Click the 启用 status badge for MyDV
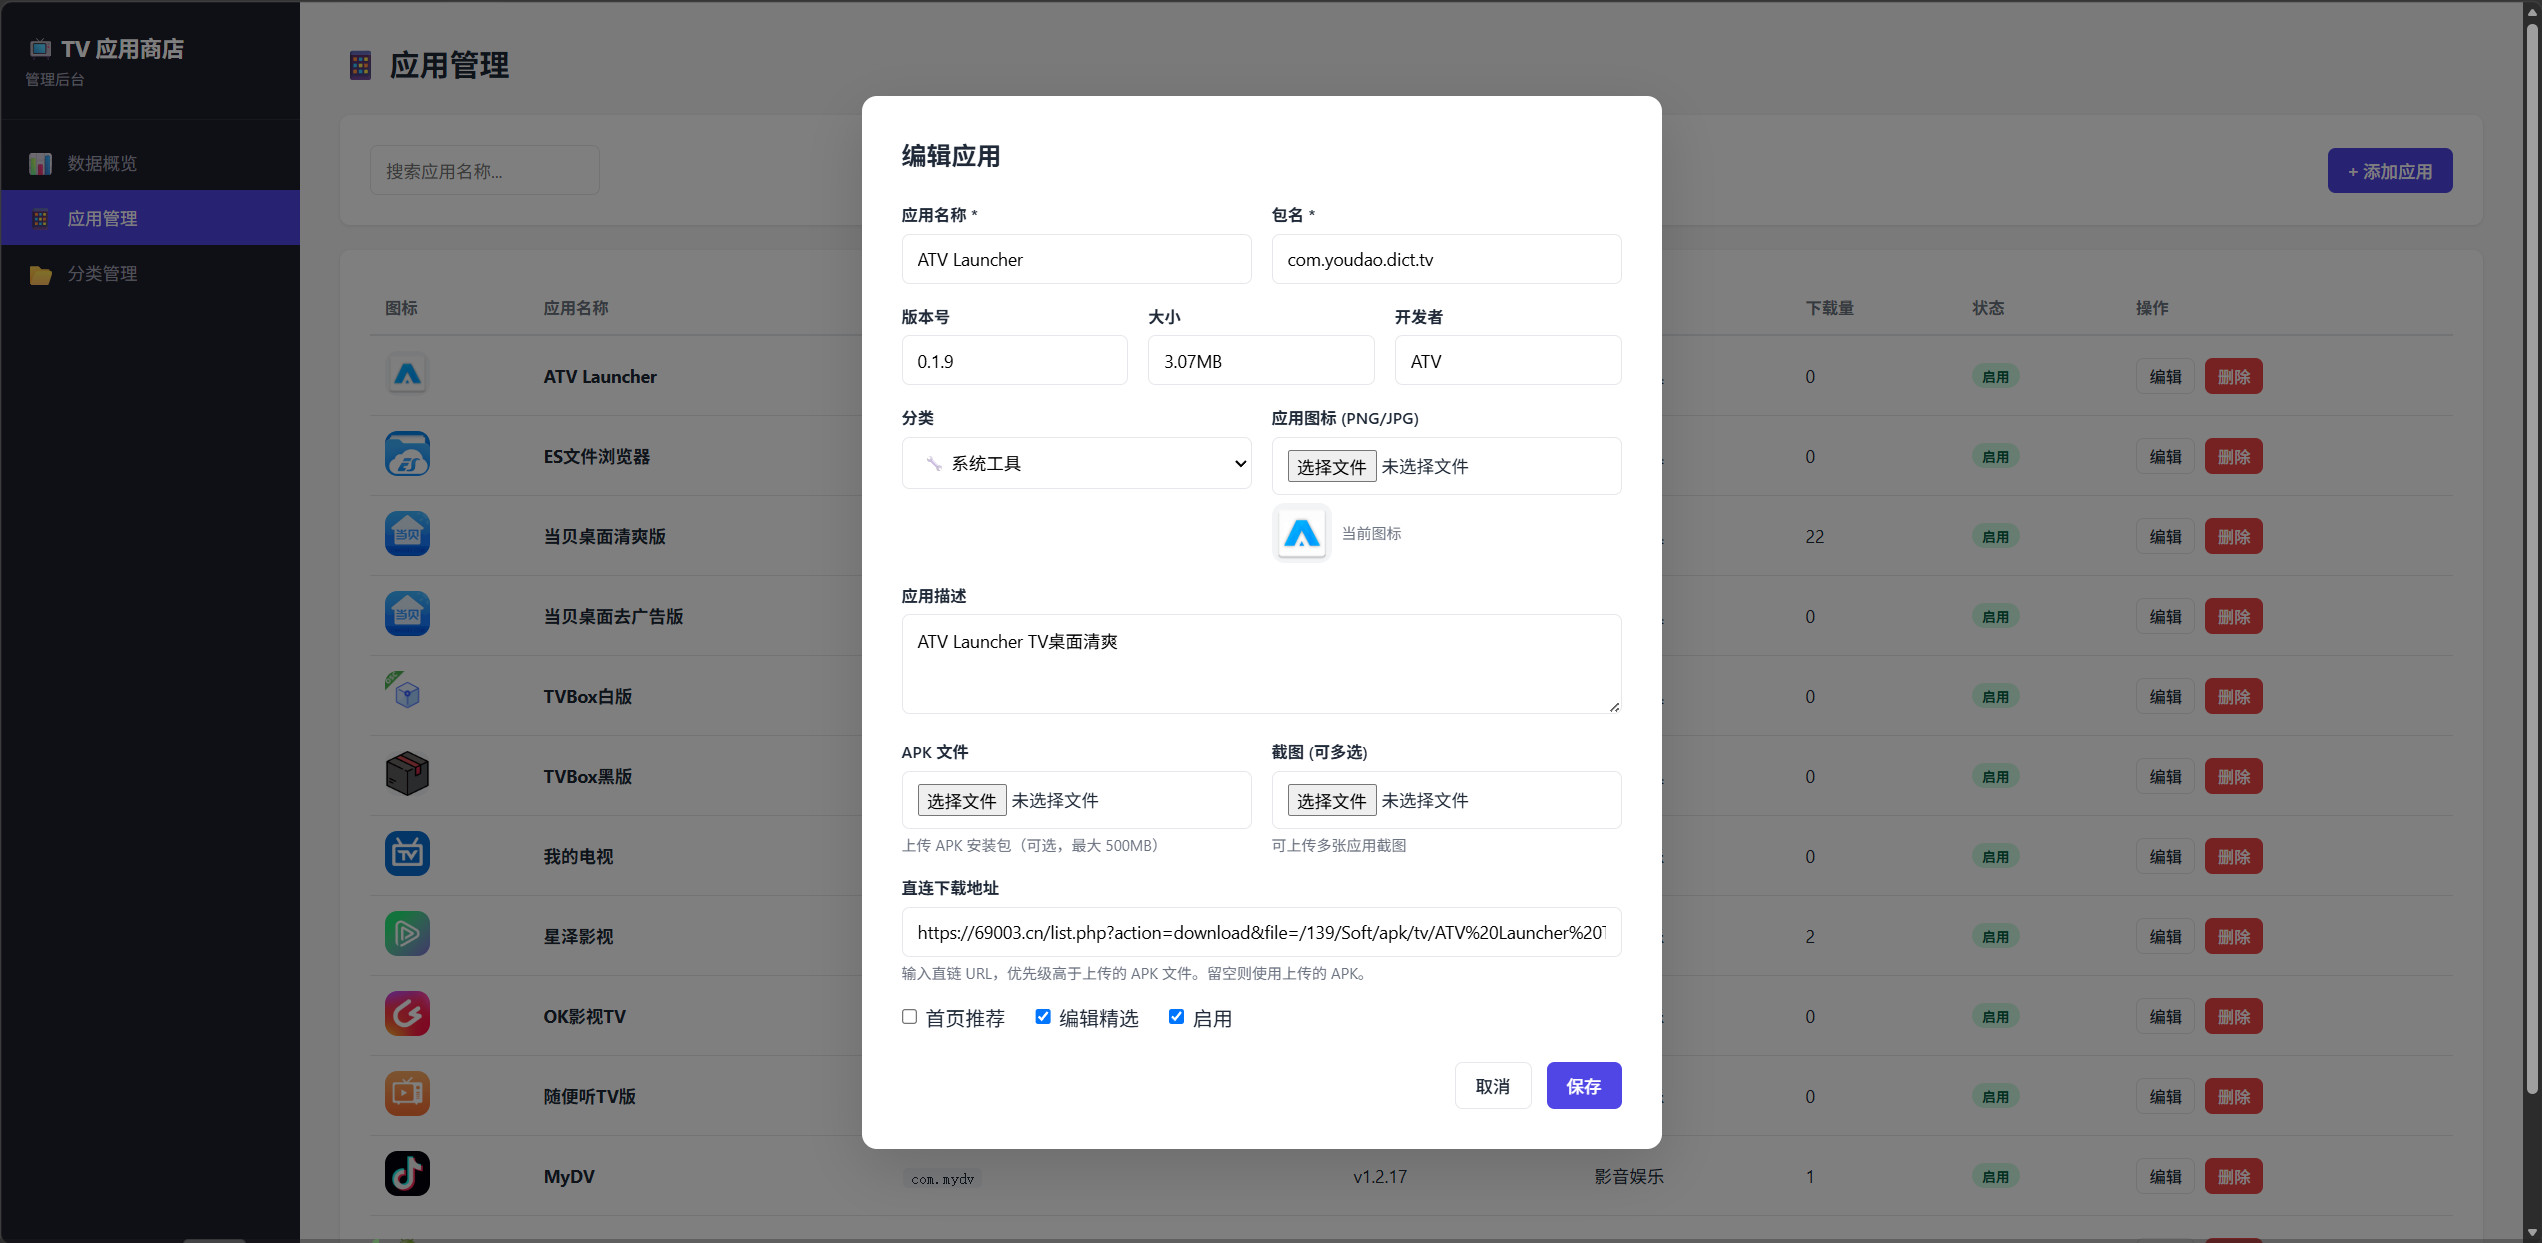Image resolution: width=2542 pixels, height=1243 pixels. (x=1996, y=1176)
